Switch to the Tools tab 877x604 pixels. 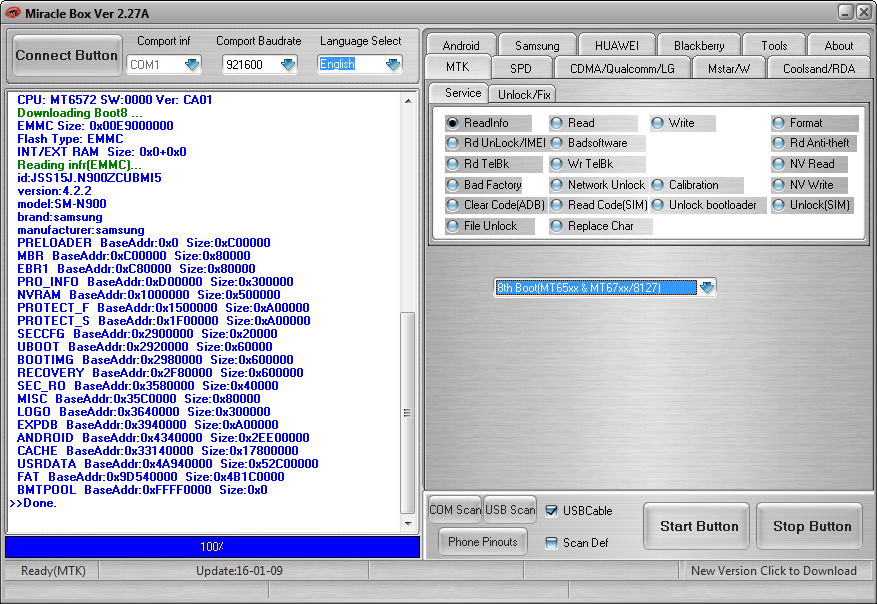click(774, 45)
